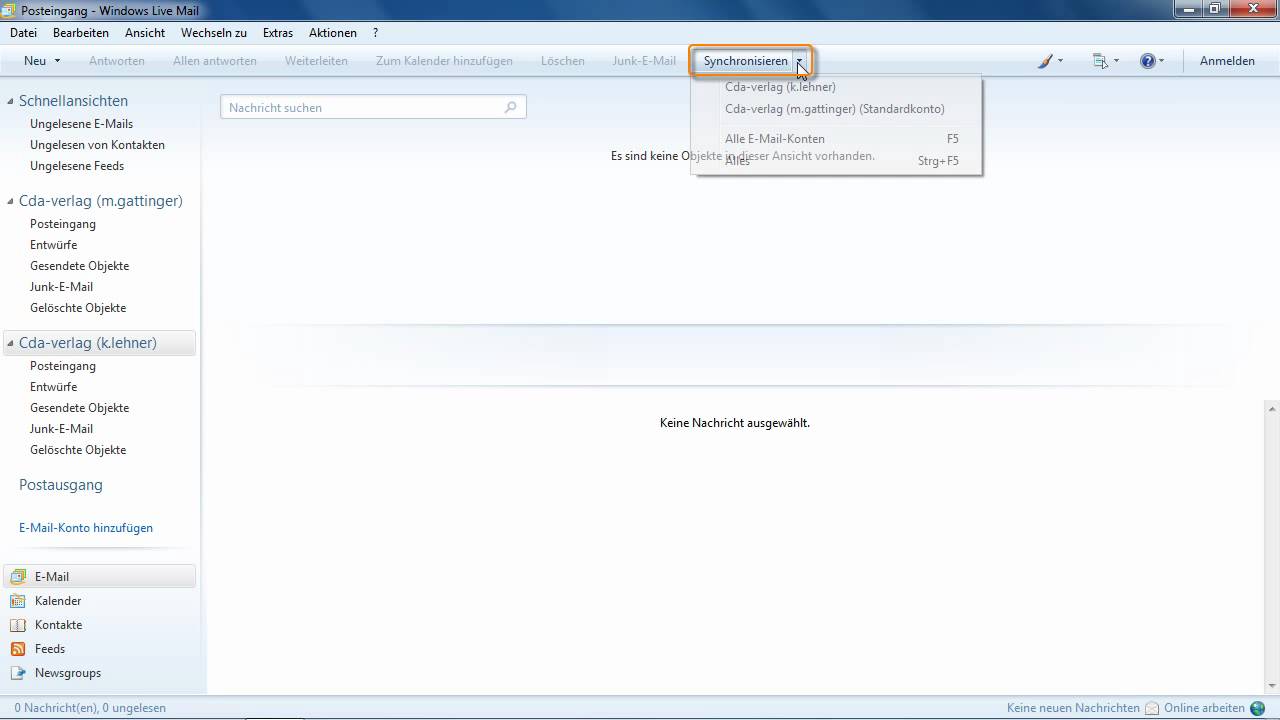Open the dropdown arrow beside the menus icon

(1116, 61)
